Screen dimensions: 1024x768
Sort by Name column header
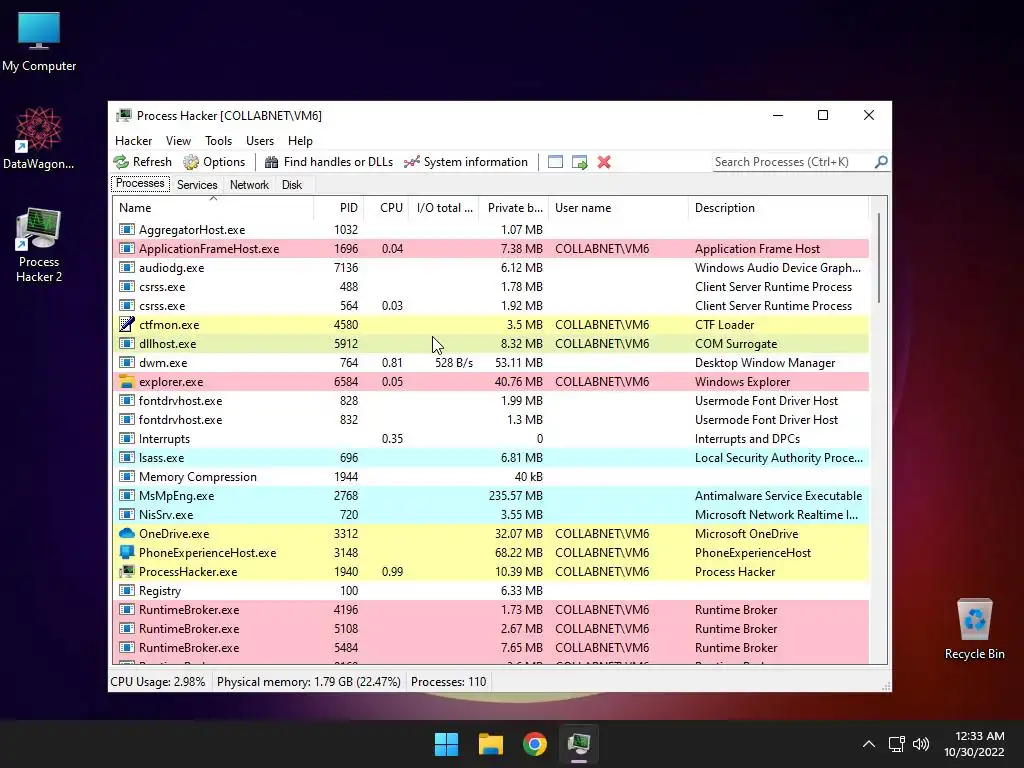[213, 208]
